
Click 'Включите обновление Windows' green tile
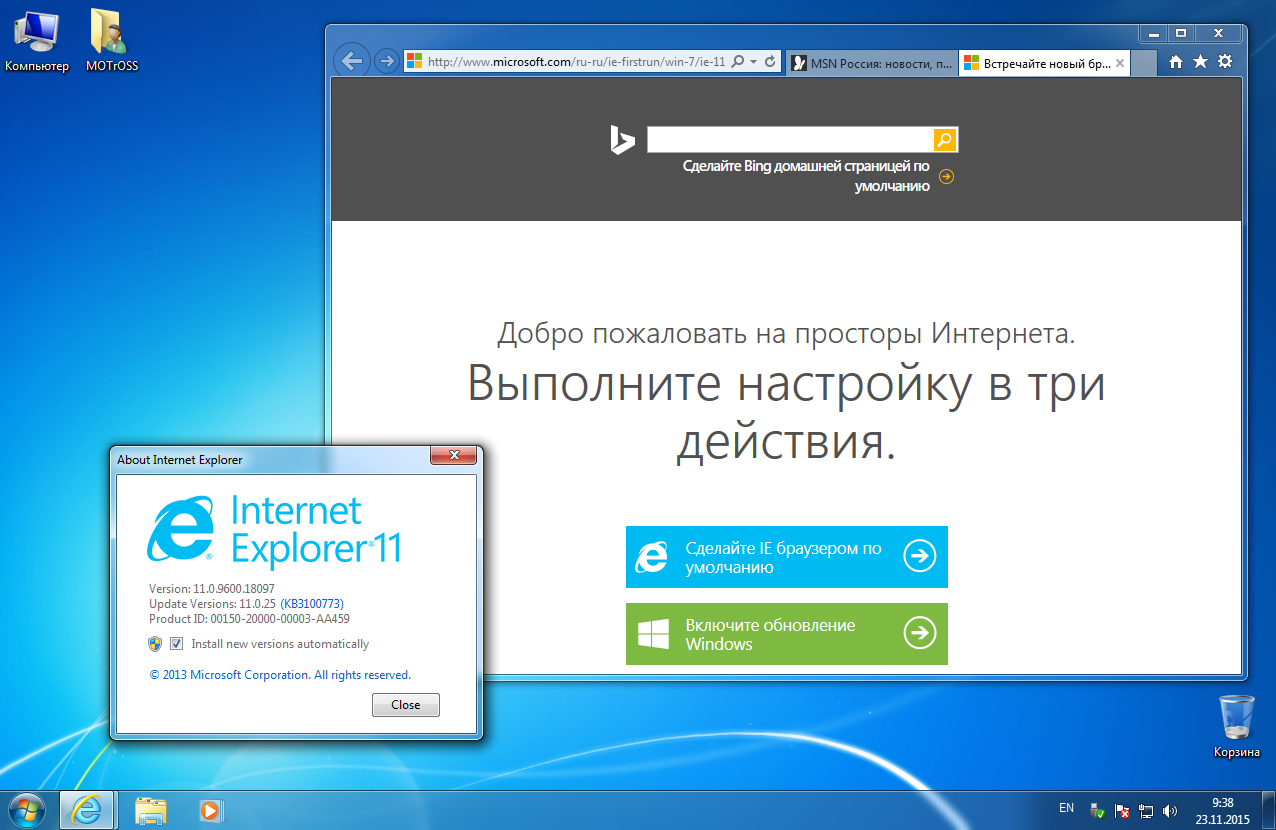786,634
